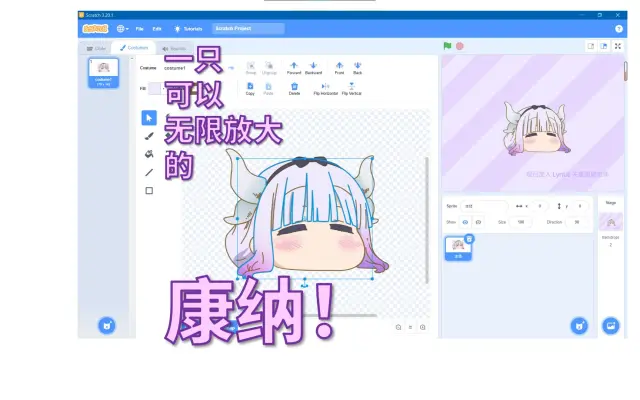Open the Fill color dropdown
Viewport: 640px width, 400px height.
pos(155,88)
